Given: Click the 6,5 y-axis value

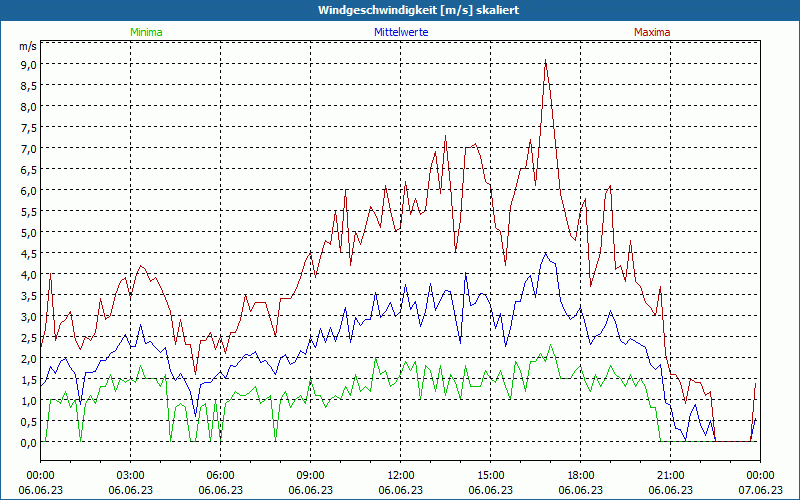Looking at the screenshot, I should 28,169.
